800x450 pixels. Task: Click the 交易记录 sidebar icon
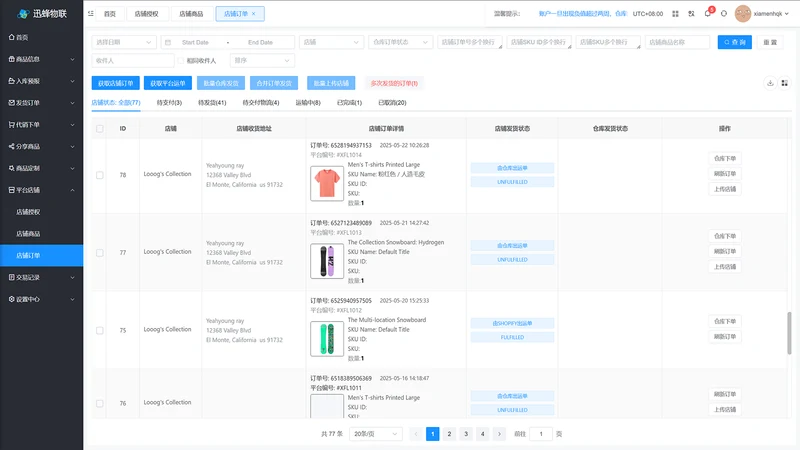[x=12, y=277]
